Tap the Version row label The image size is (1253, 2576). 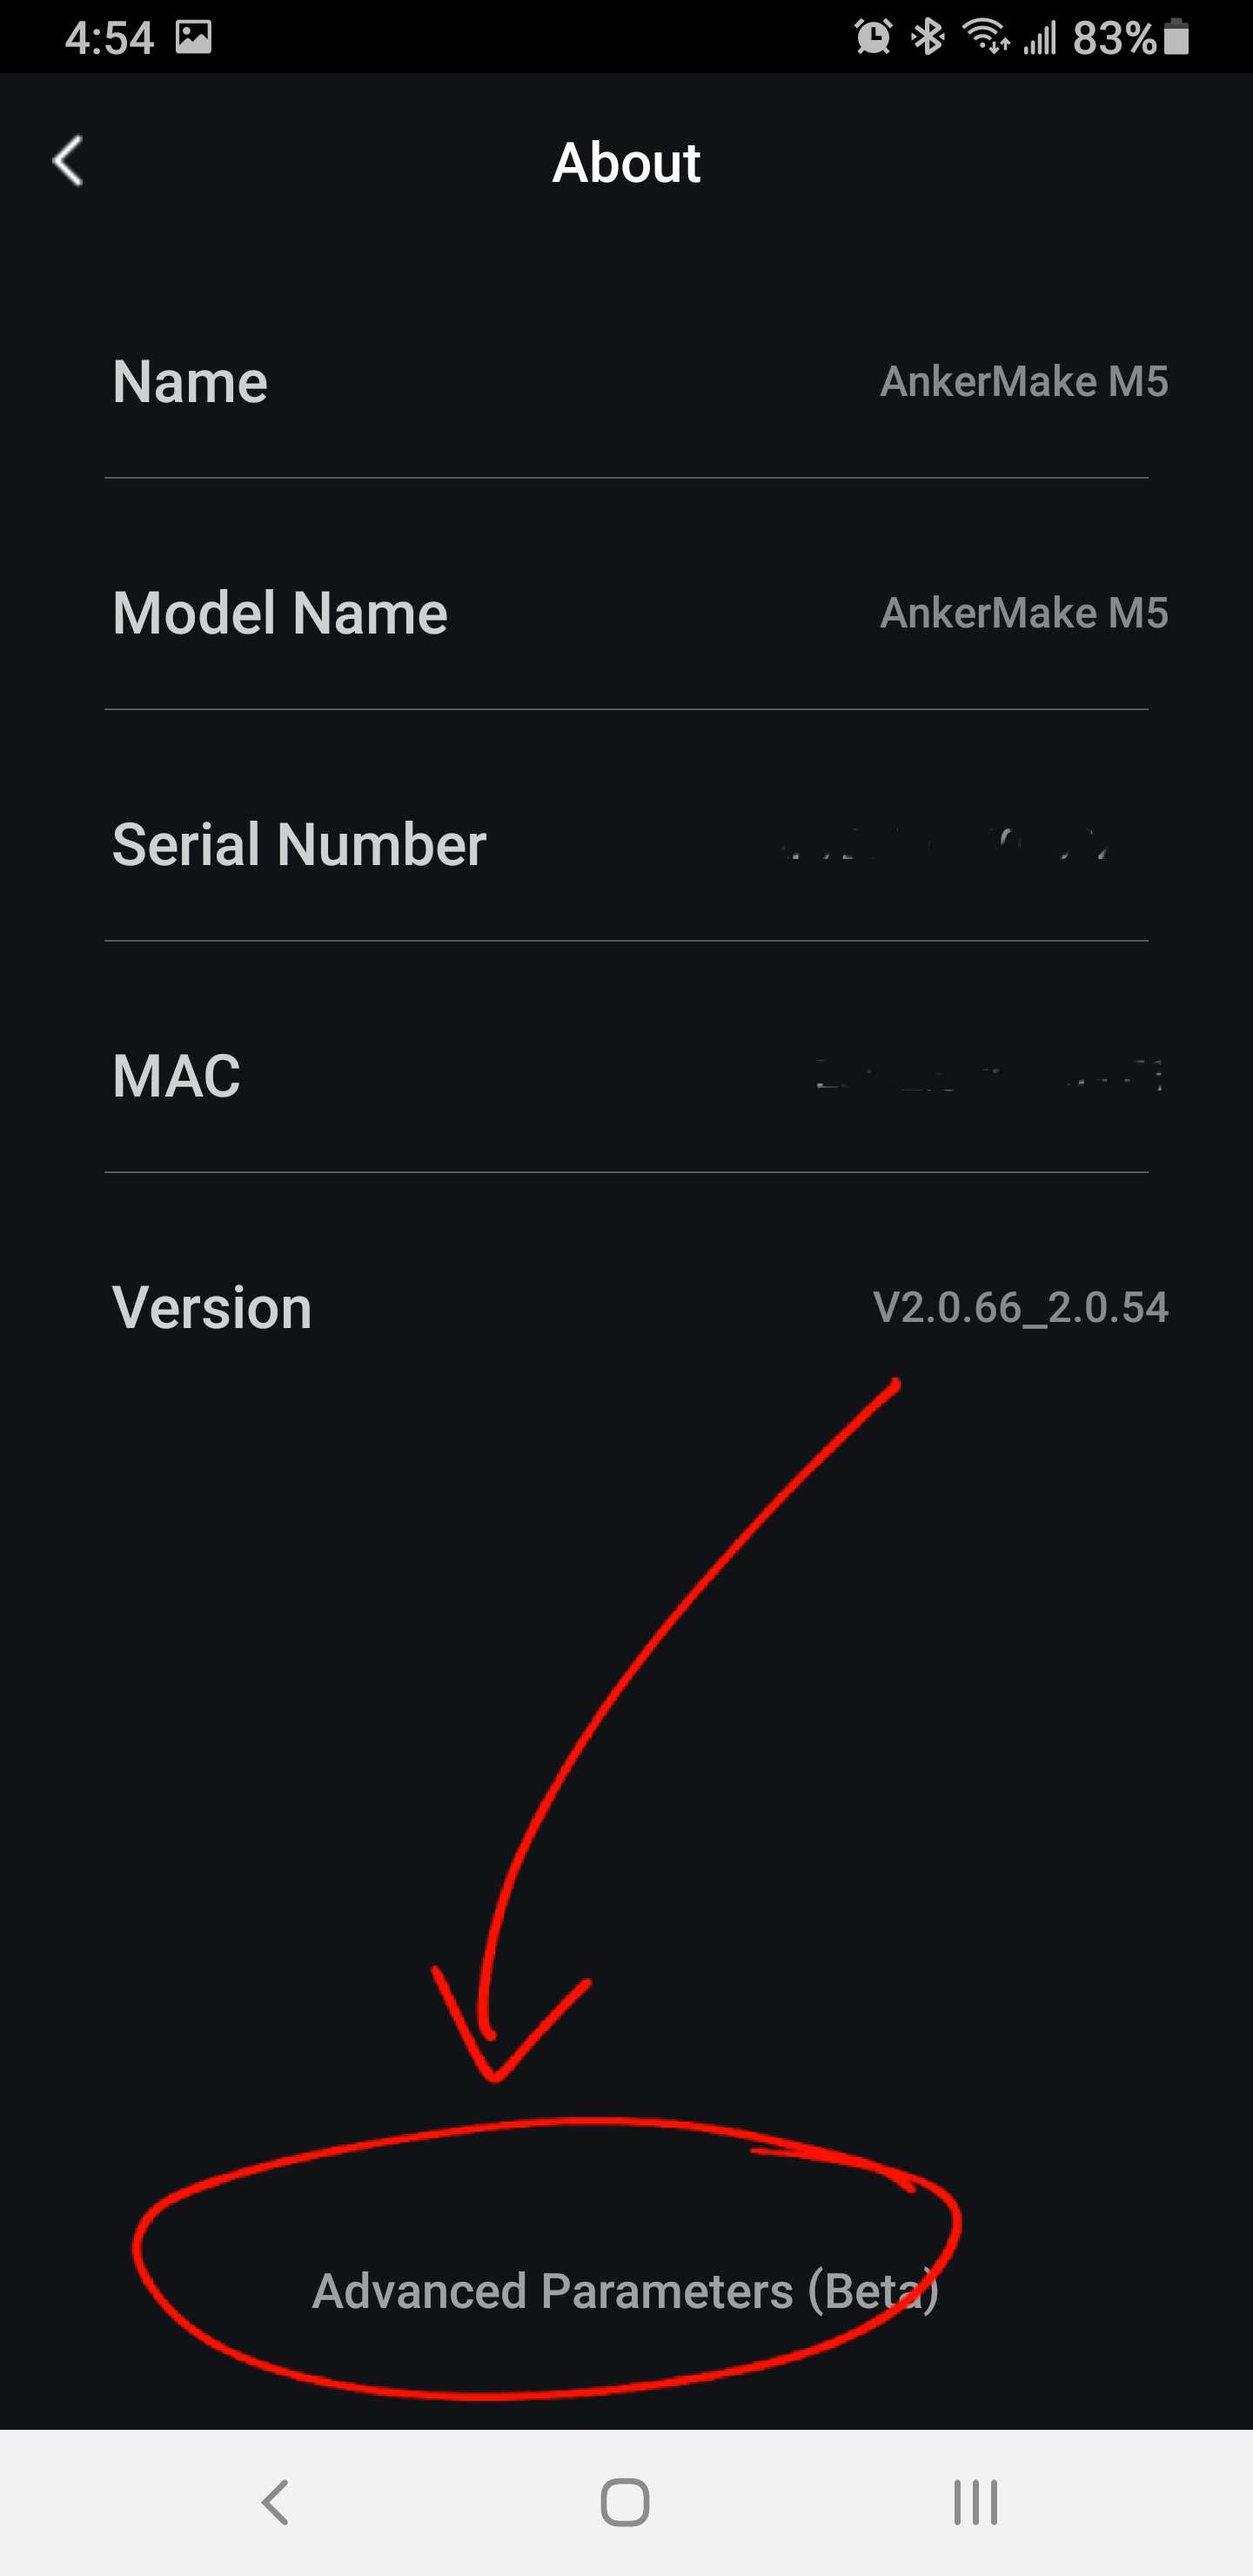click(x=212, y=1308)
